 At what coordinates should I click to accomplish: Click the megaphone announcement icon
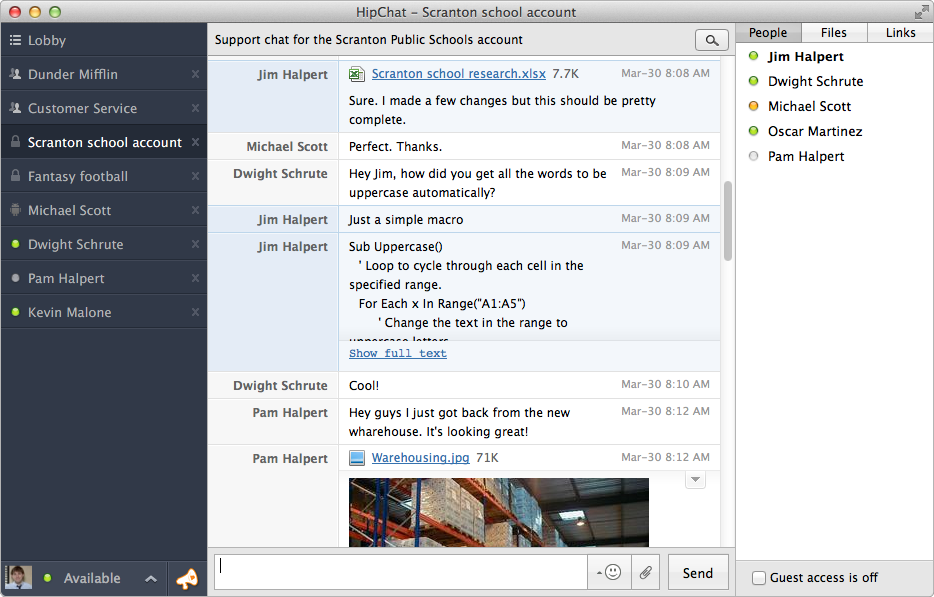click(187, 578)
